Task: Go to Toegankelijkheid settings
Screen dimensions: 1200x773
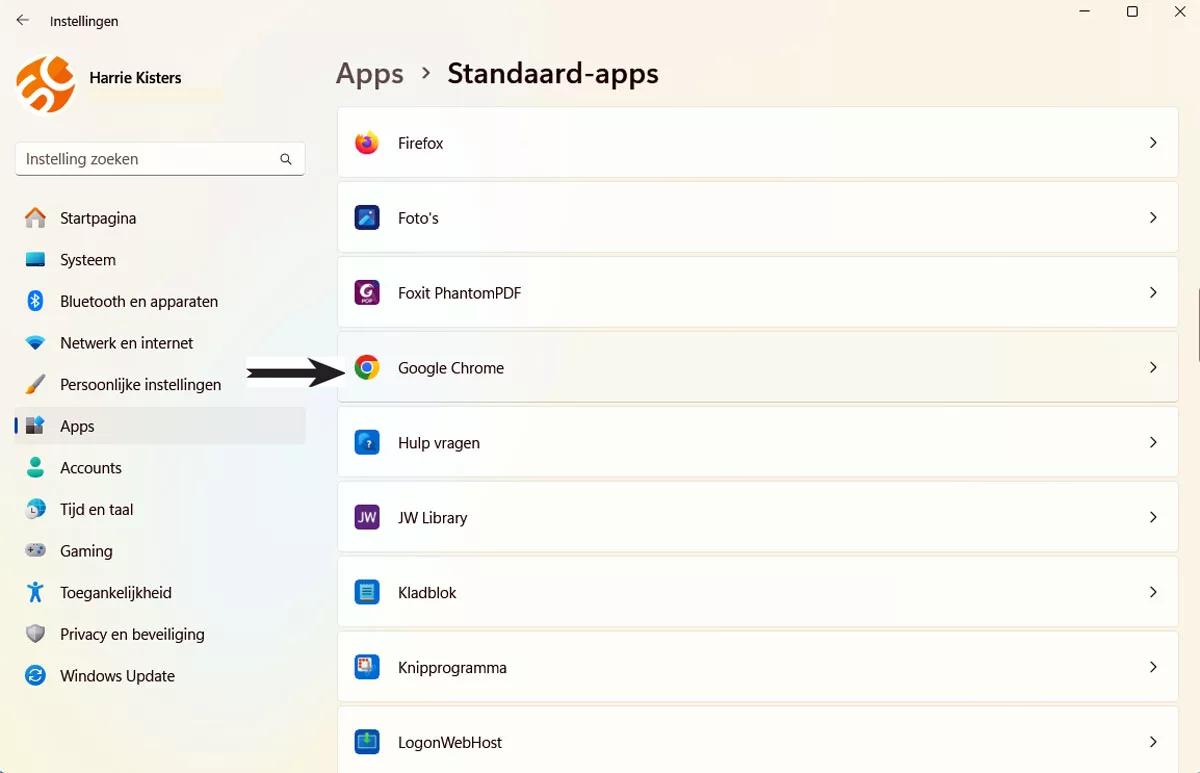Action: tap(116, 593)
